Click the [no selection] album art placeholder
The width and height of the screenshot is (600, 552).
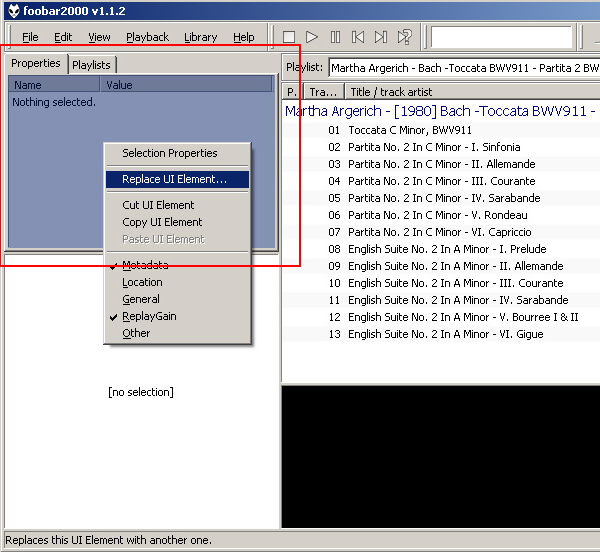[141, 392]
